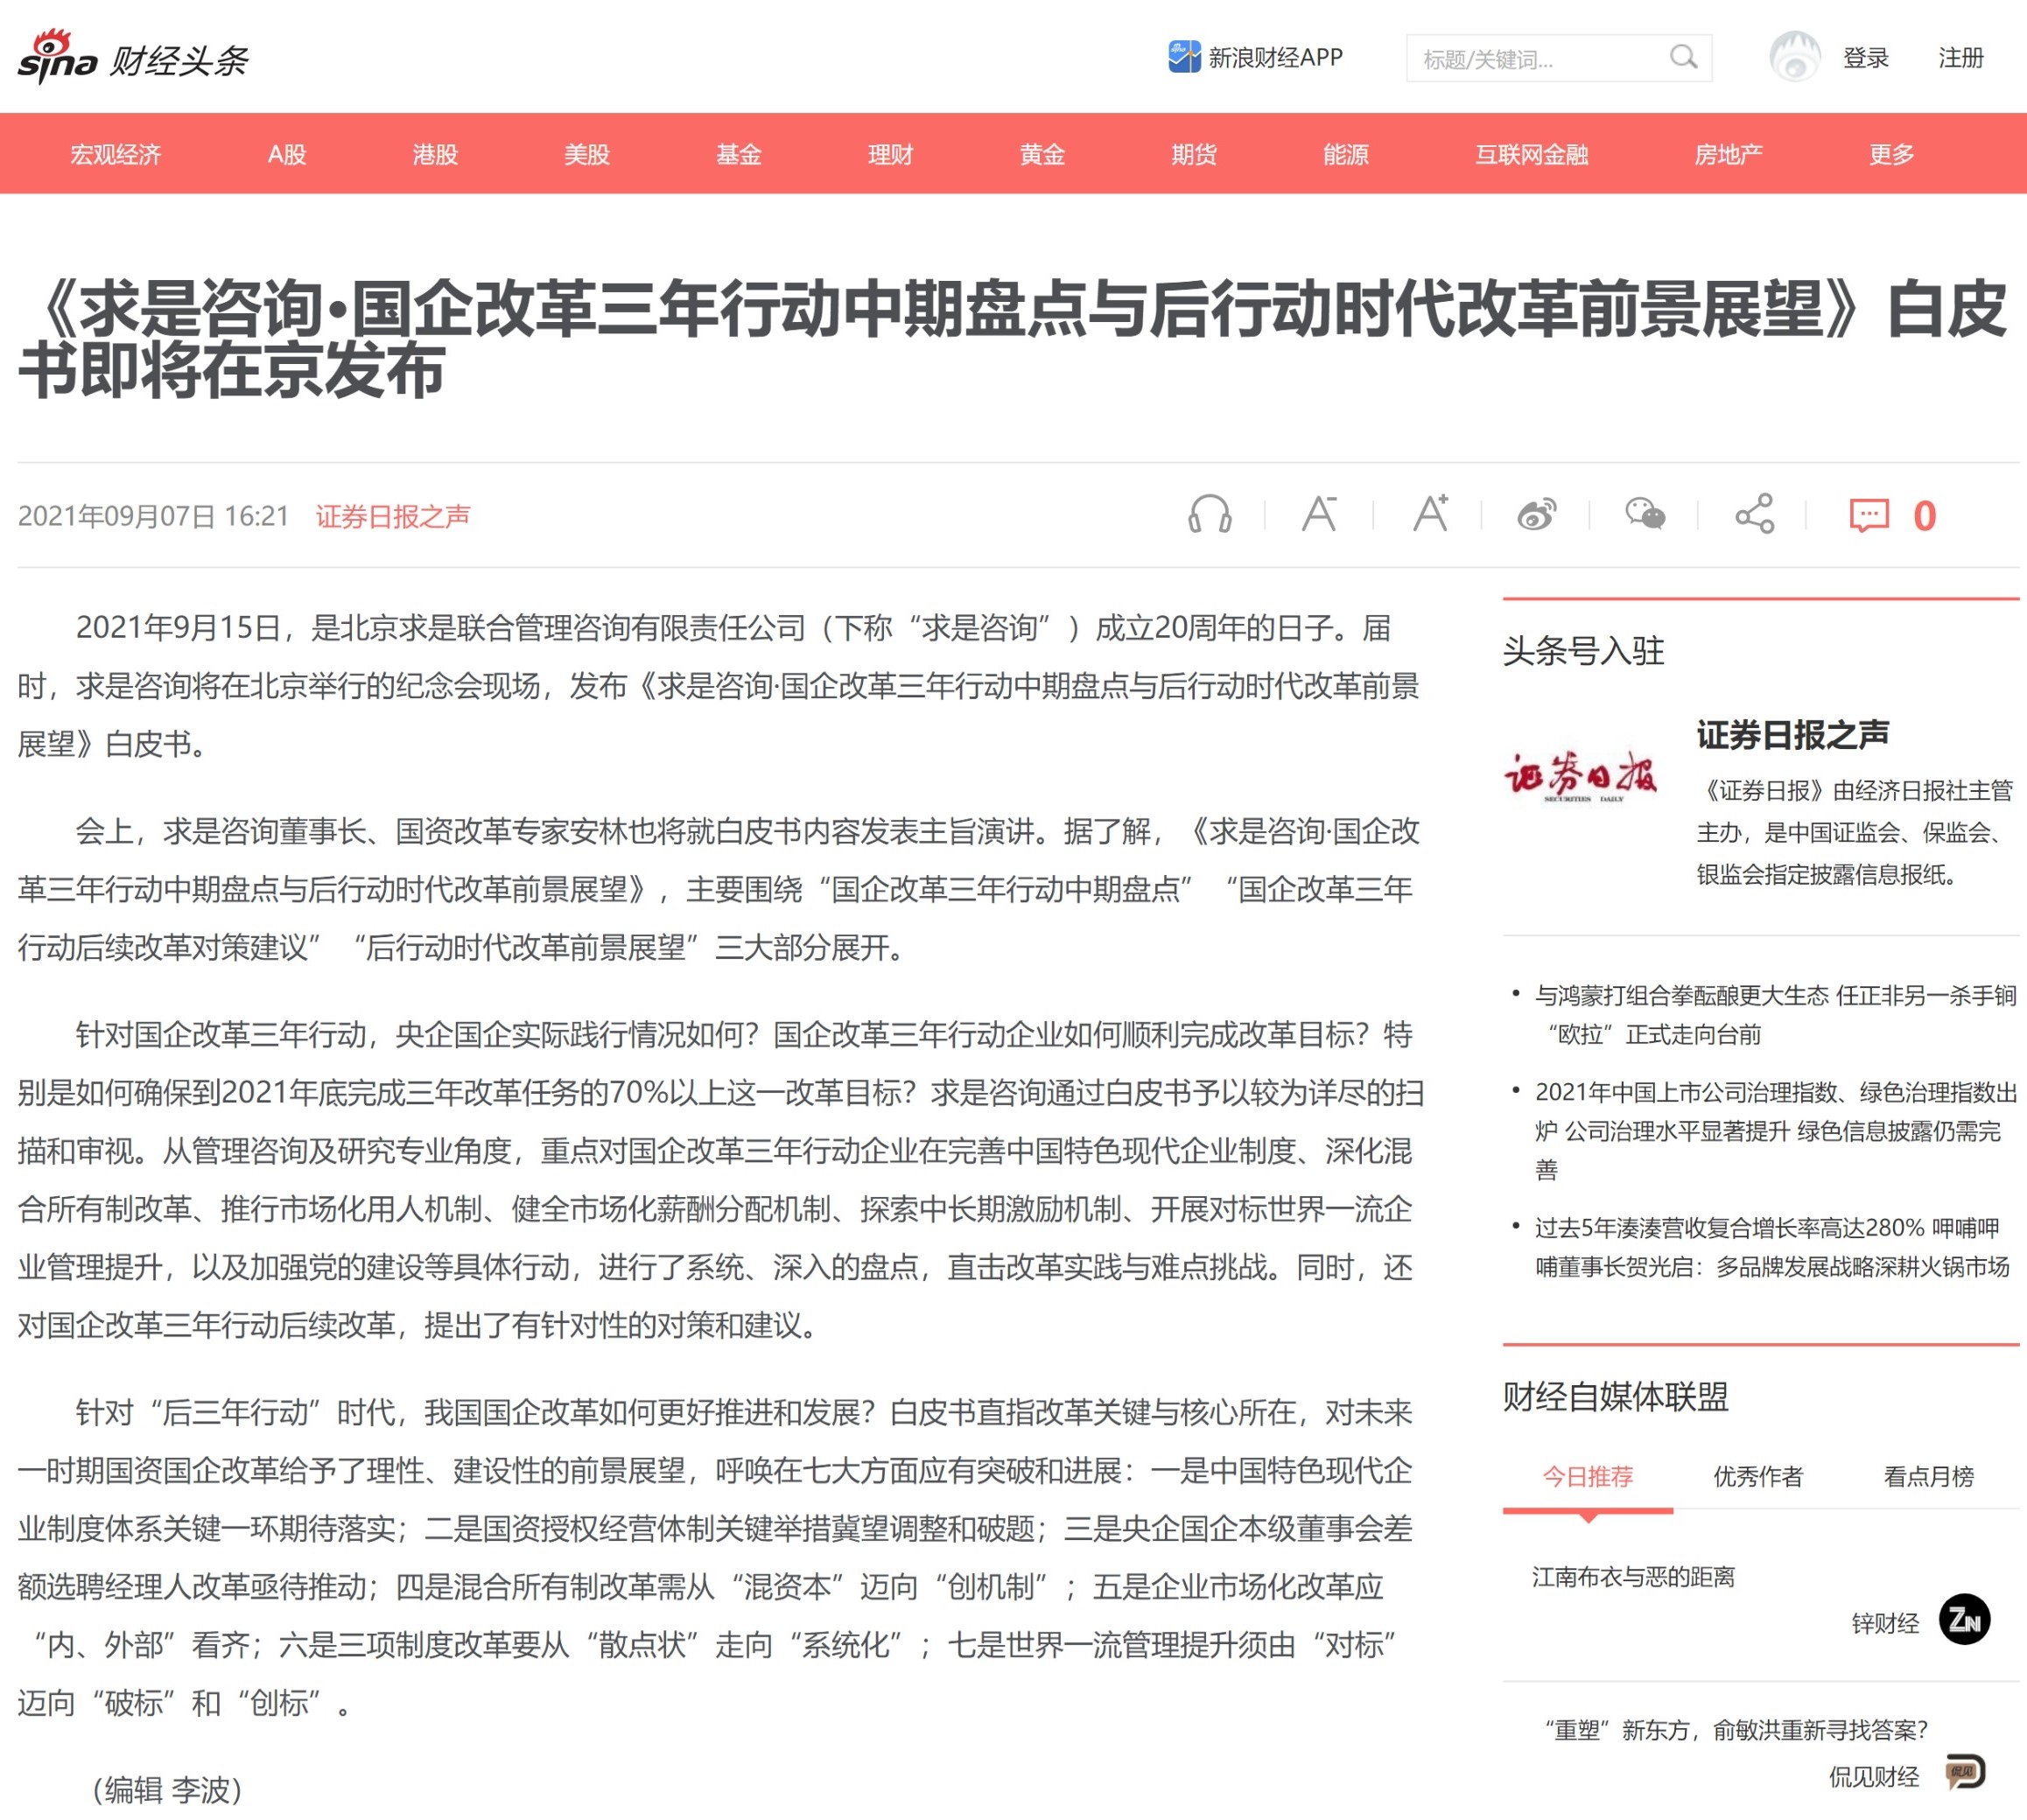
Task: Decrease font size with A- icon
Action: [x=1319, y=514]
